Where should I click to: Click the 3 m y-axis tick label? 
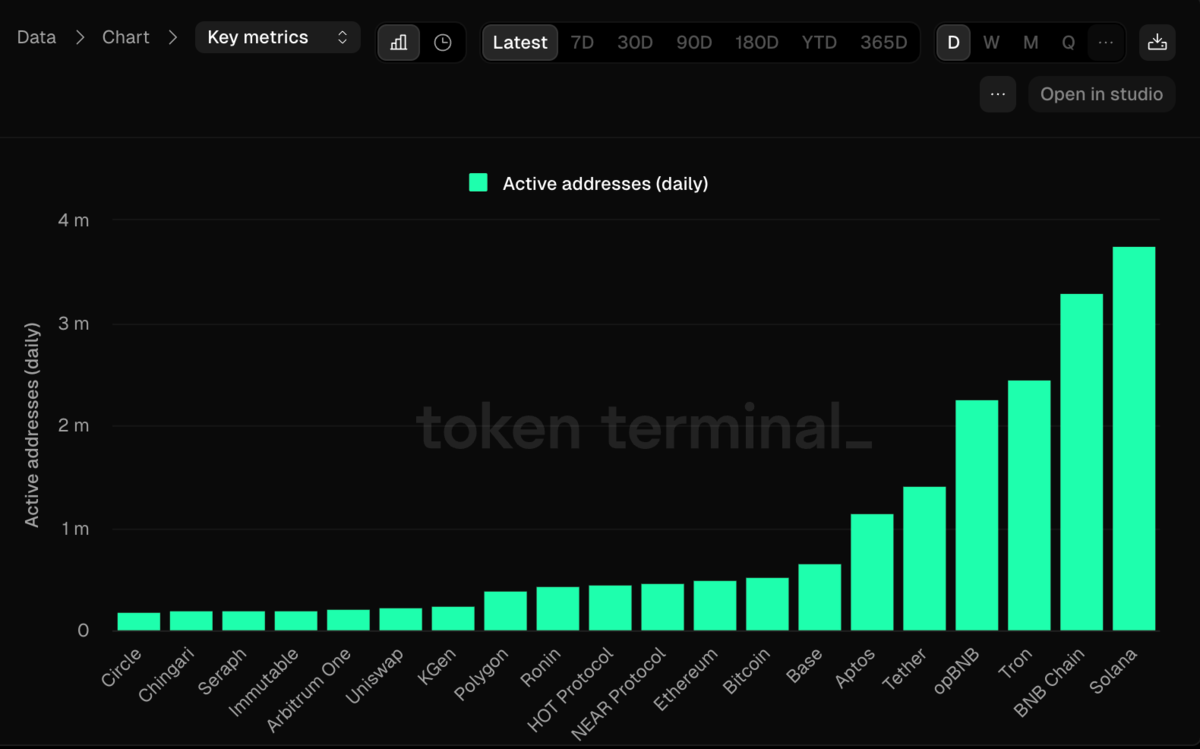pyautogui.click(x=73, y=324)
